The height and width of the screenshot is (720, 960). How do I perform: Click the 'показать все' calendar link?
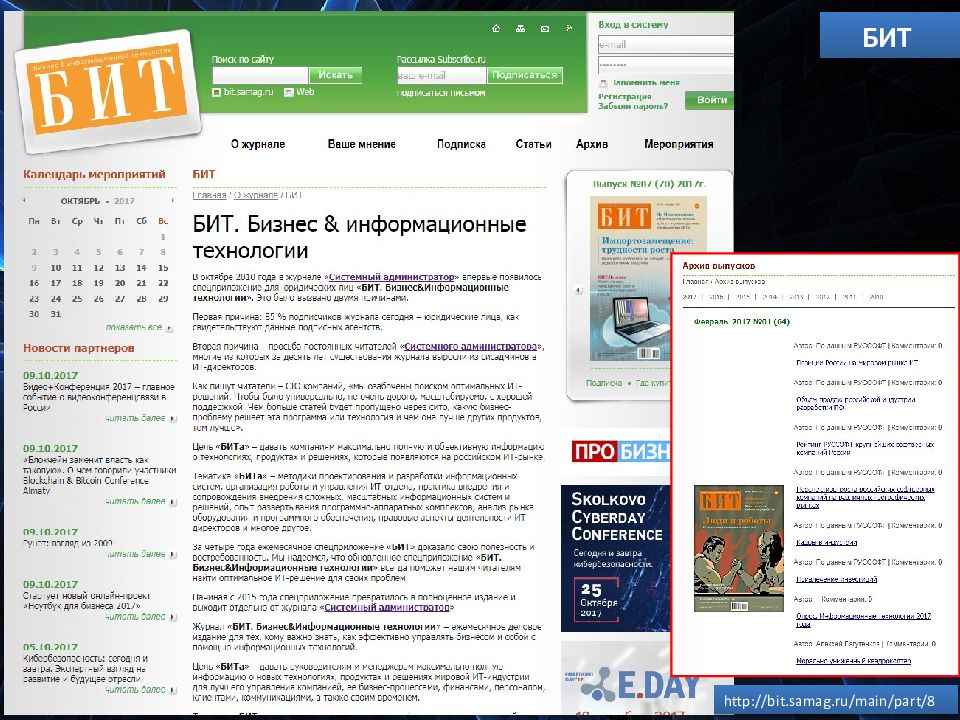click(133, 328)
